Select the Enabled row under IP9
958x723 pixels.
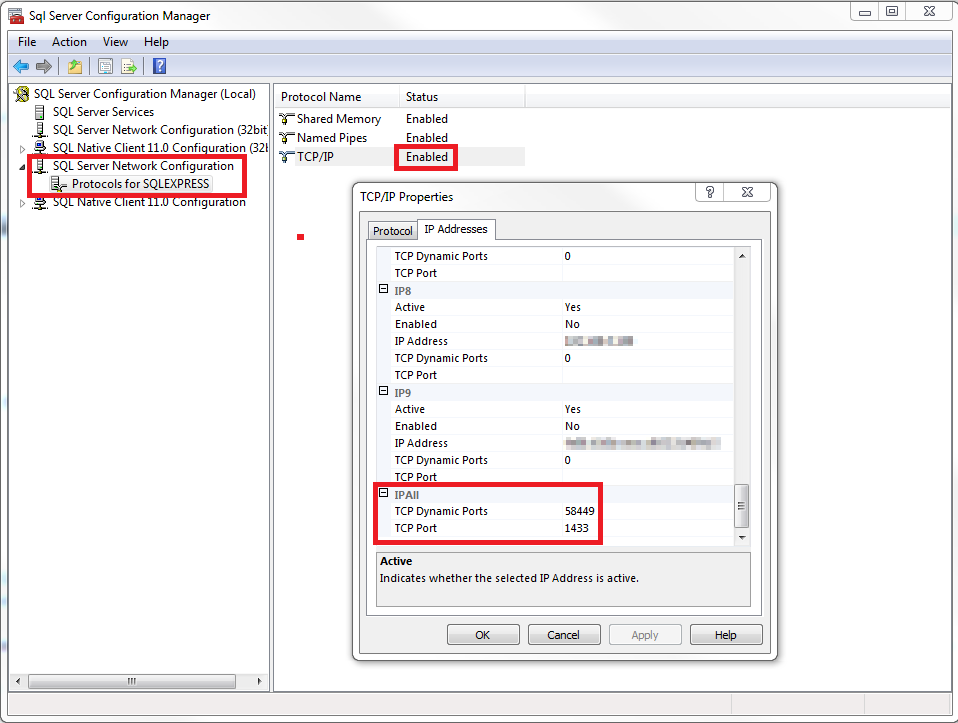click(470, 425)
